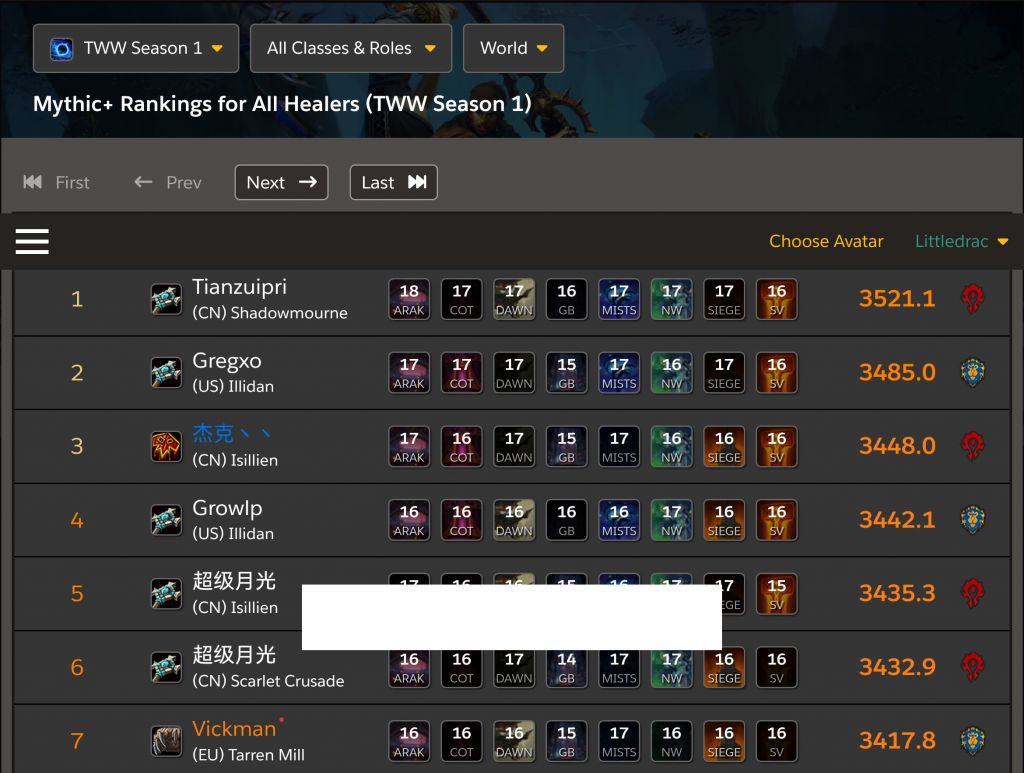Expand the TWW Season 1 dropdown
Image resolution: width=1024 pixels, height=773 pixels.
tap(136, 48)
